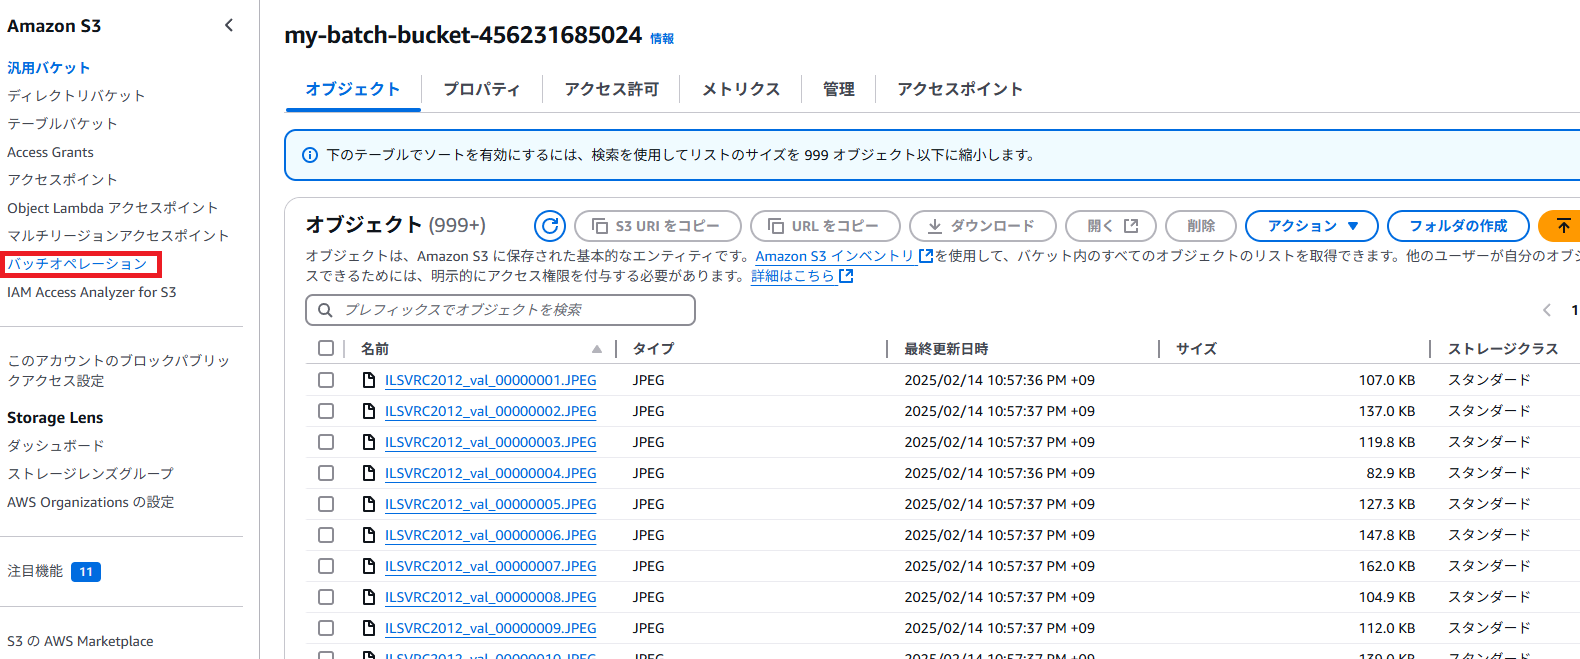
Task: Click the ダウンロード button
Action: (983, 226)
